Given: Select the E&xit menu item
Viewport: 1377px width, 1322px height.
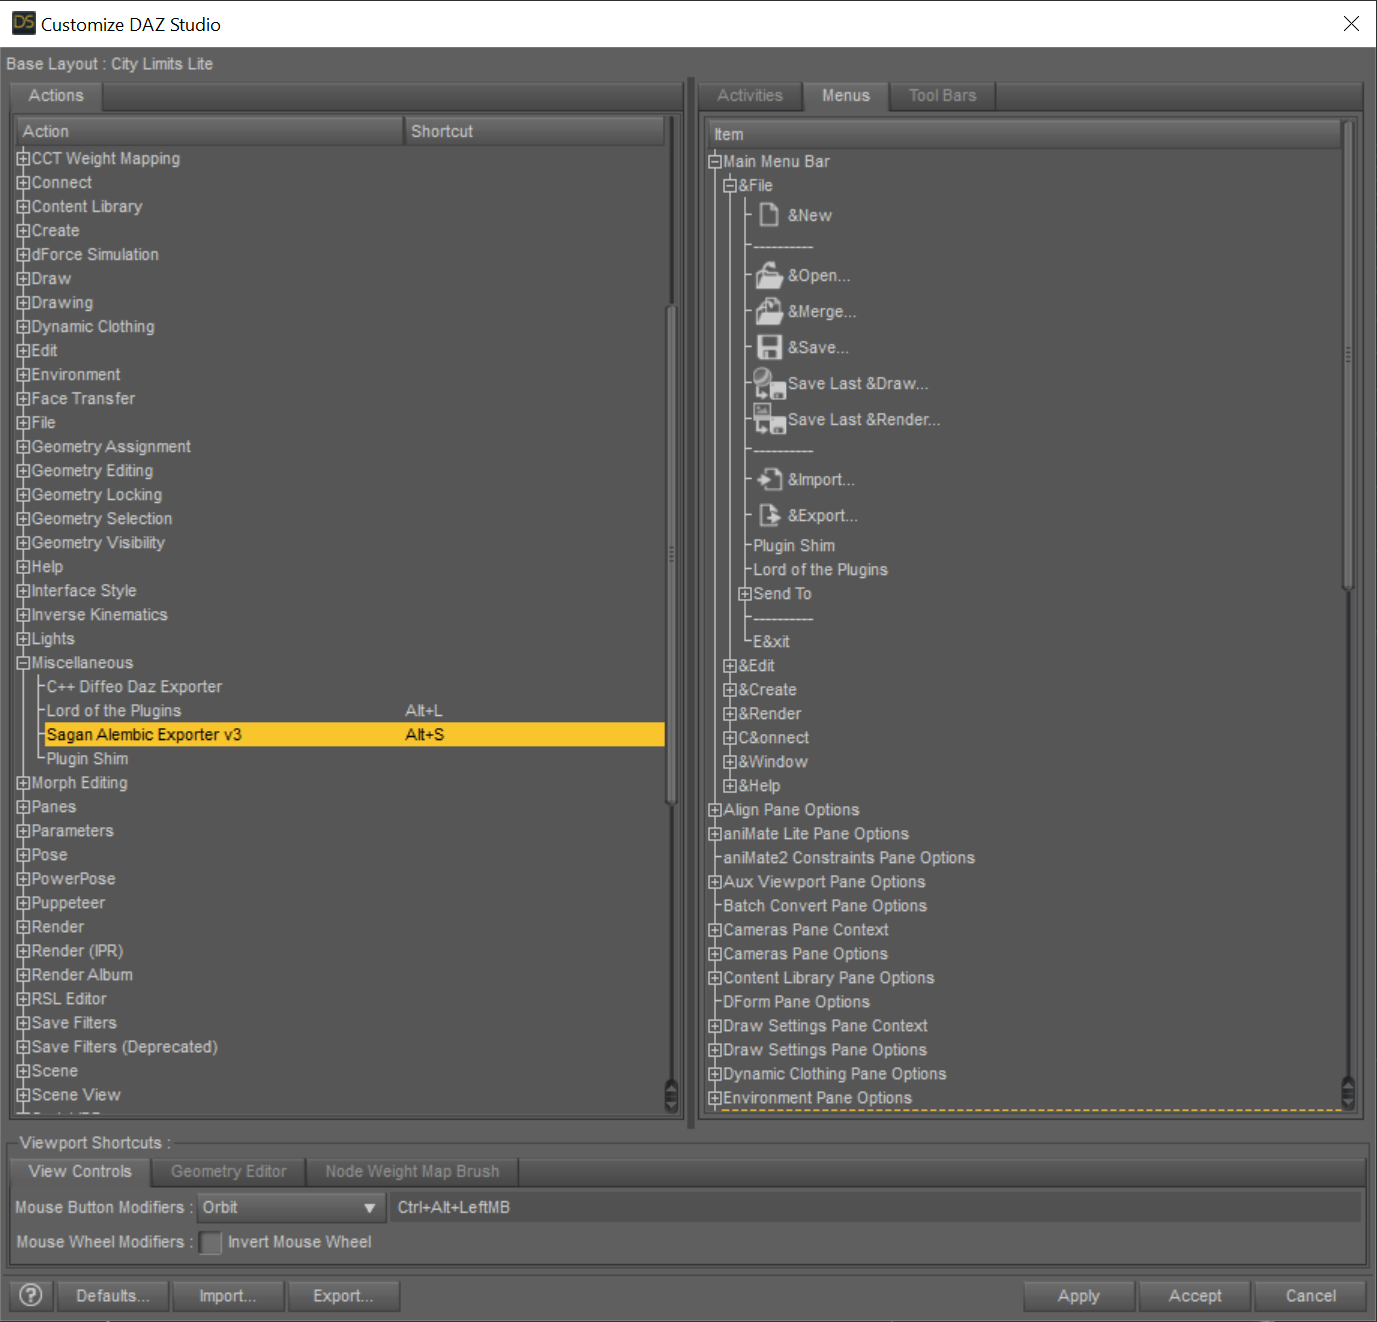Looking at the screenshot, I should [x=771, y=641].
